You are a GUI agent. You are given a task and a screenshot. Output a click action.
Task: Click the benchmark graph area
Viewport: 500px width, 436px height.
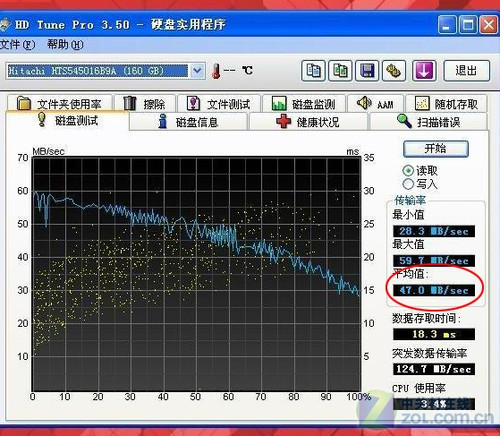point(196,274)
